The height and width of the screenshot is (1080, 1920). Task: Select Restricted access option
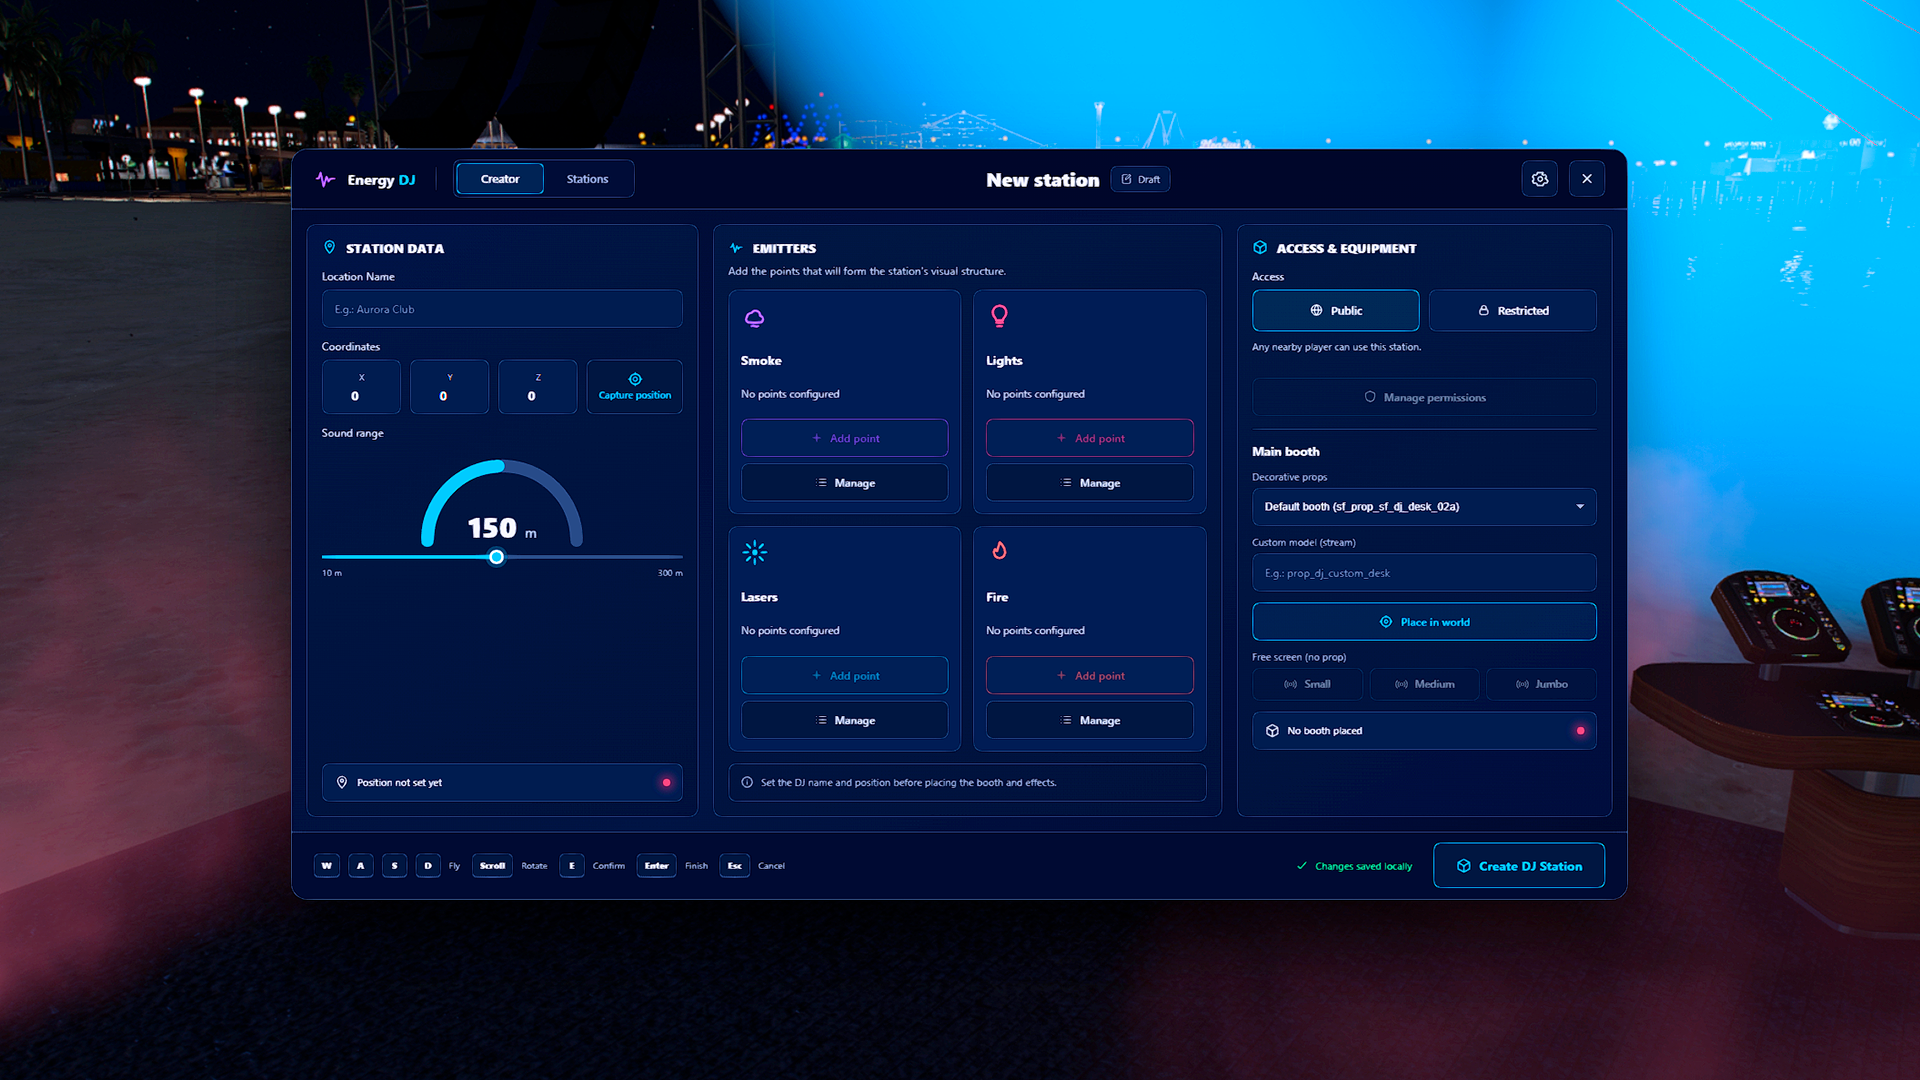click(1512, 310)
